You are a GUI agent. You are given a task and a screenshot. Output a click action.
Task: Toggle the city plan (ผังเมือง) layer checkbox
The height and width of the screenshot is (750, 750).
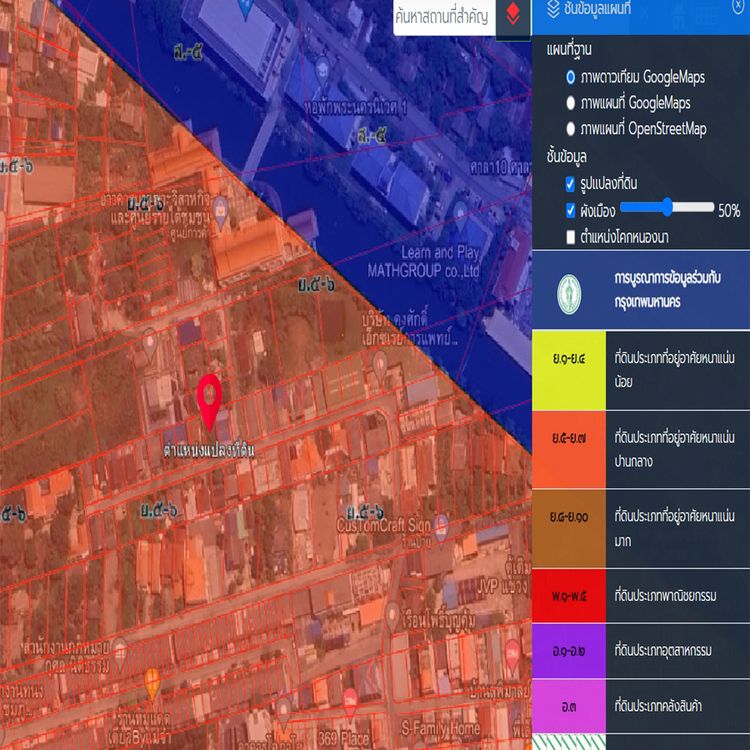570,209
